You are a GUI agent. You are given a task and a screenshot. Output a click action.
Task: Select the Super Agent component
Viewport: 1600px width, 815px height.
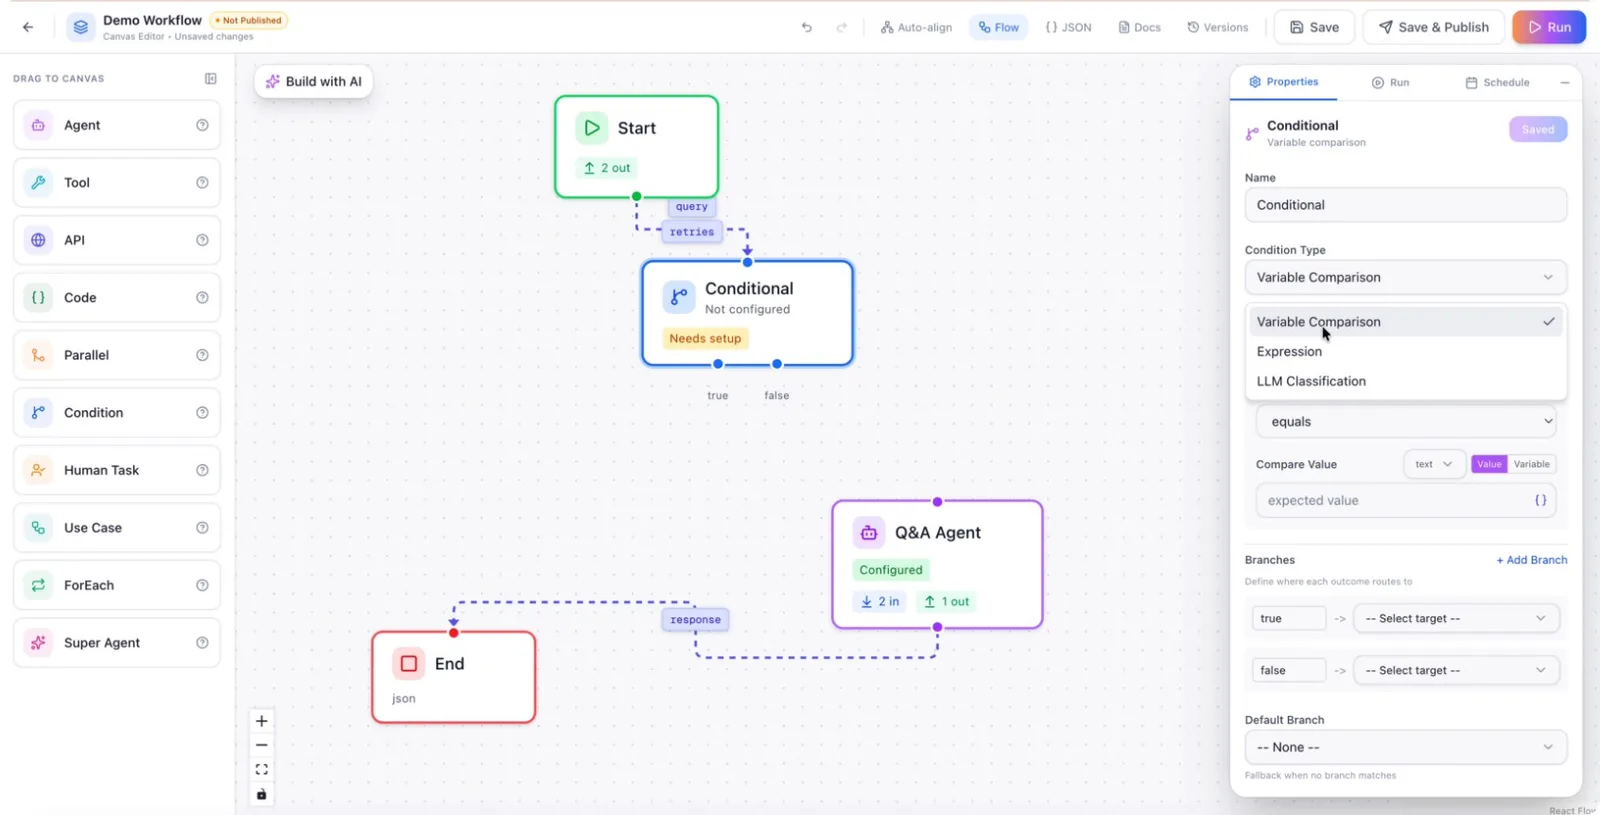(117, 643)
